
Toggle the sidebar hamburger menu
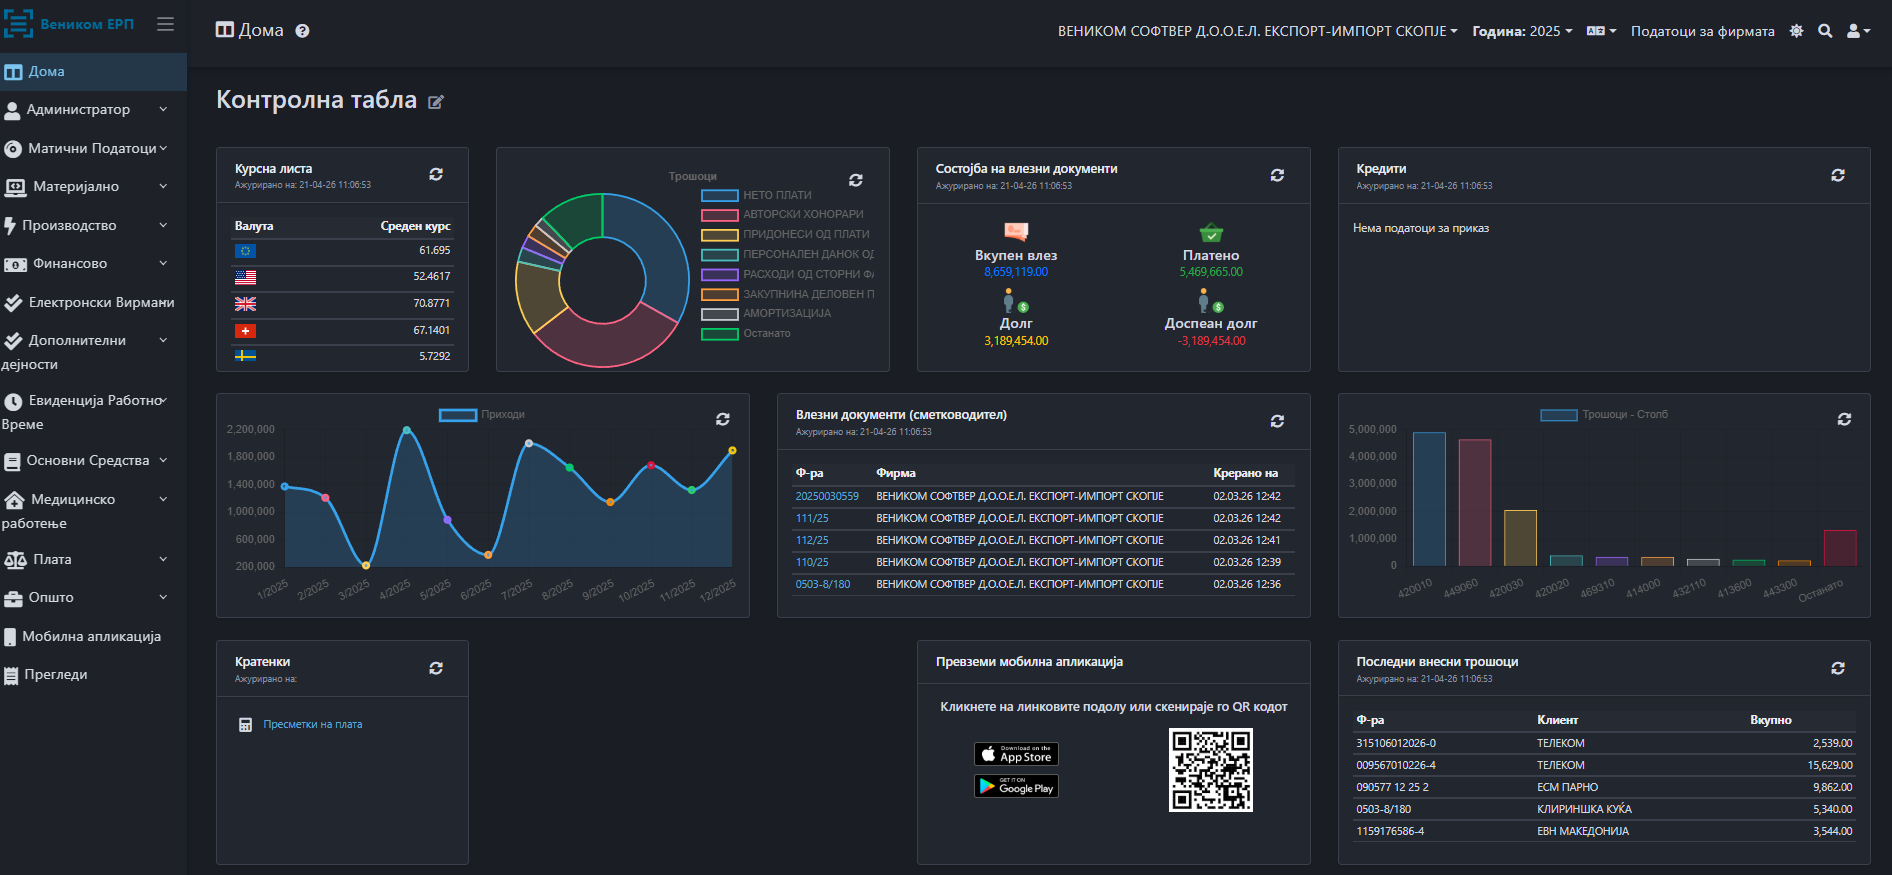[x=166, y=24]
